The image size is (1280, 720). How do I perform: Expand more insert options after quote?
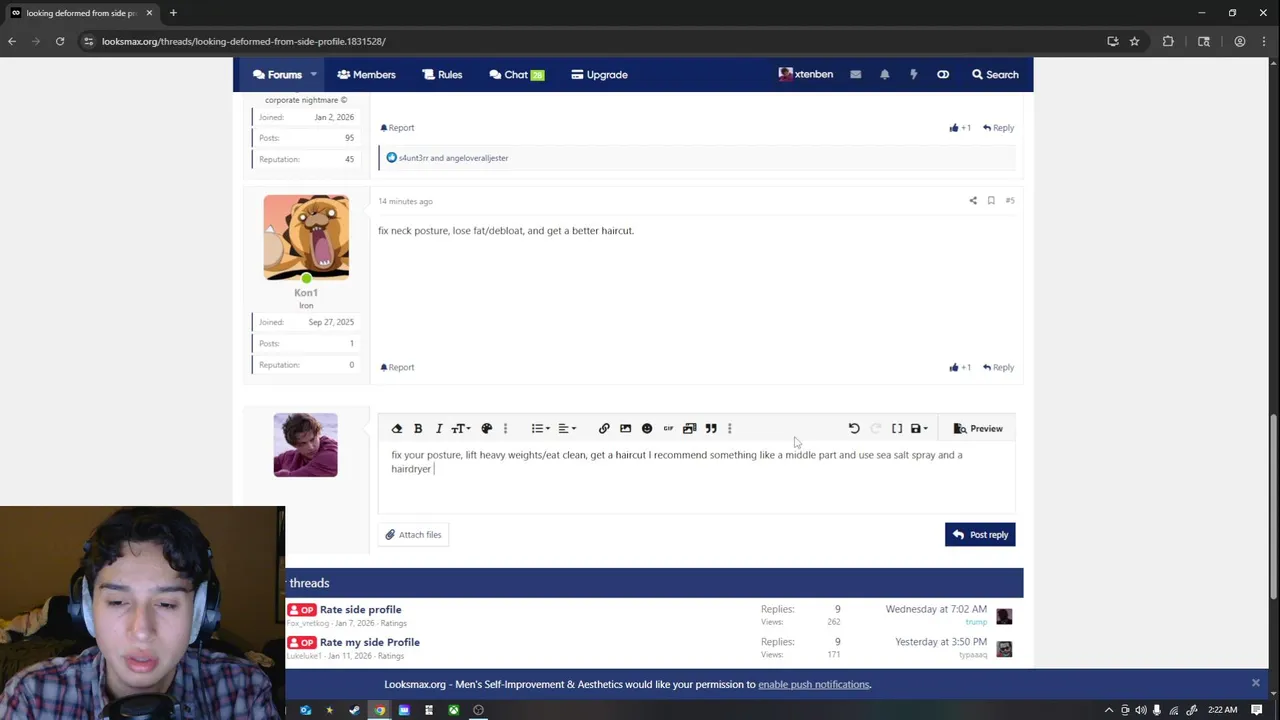(x=729, y=428)
